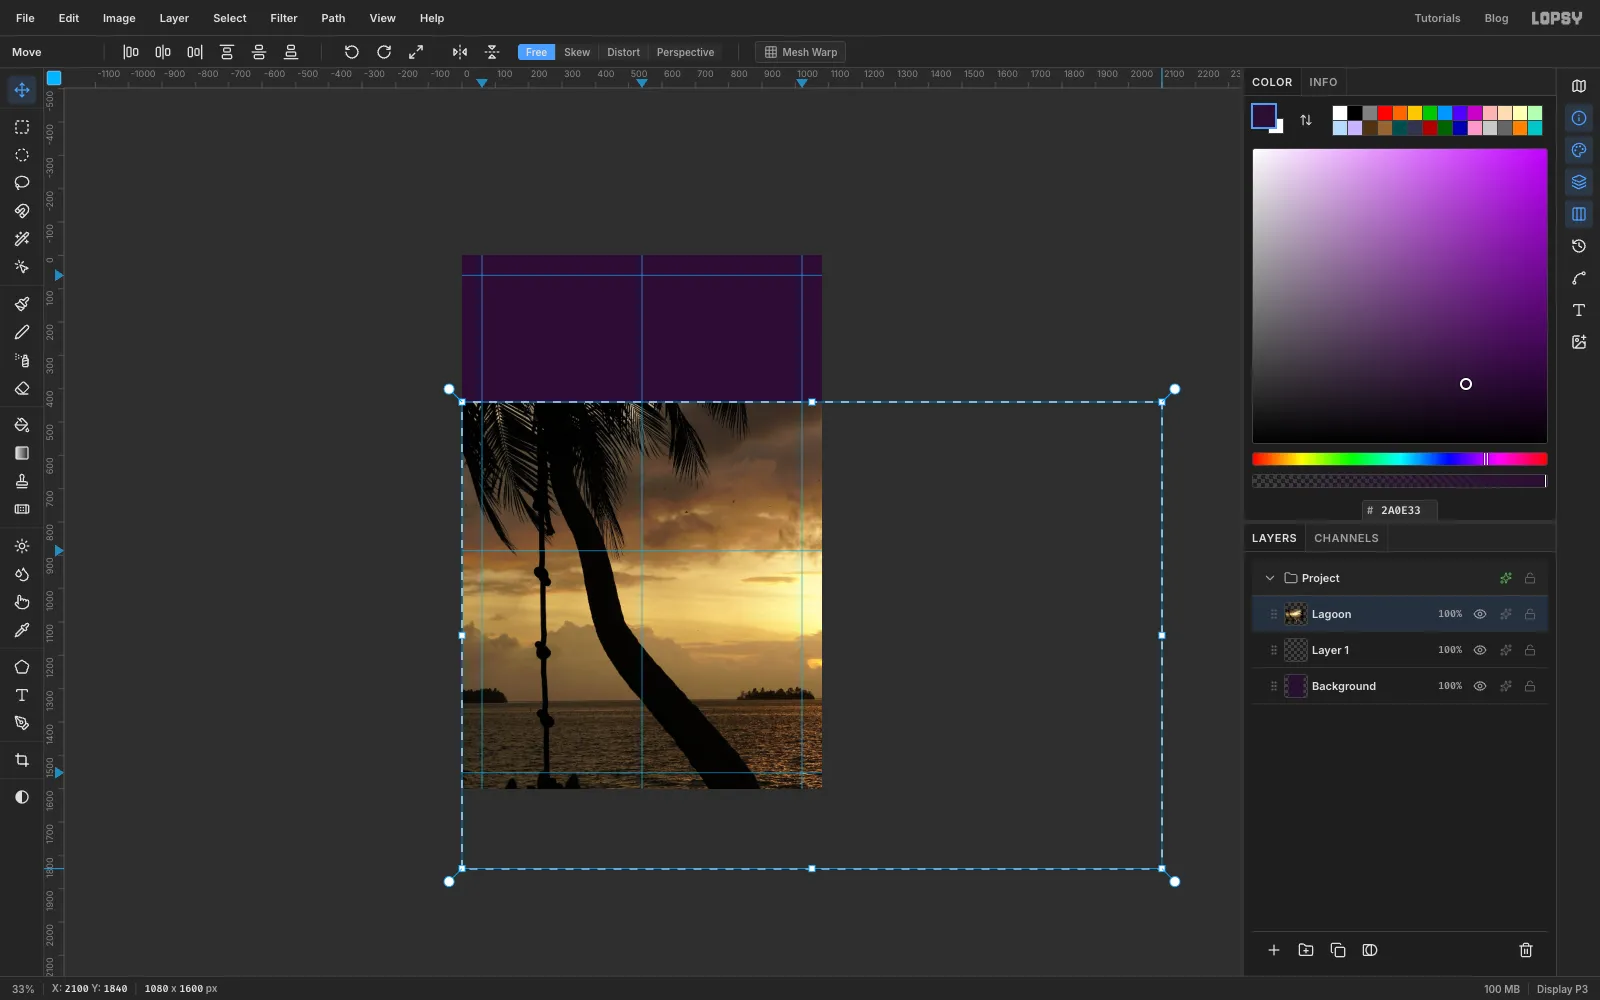Image resolution: width=1600 pixels, height=1000 pixels.
Task: Swap foreground and background colors
Action: [1306, 120]
